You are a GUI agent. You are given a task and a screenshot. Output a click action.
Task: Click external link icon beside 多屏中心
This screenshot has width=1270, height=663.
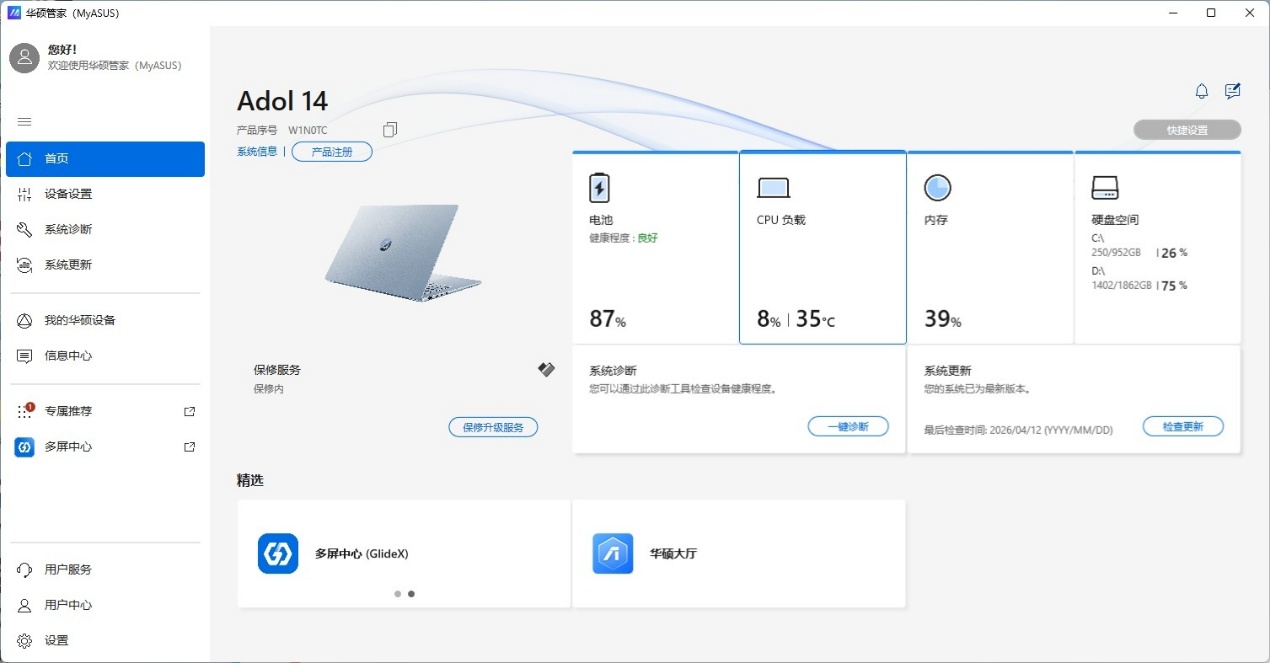(x=190, y=447)
